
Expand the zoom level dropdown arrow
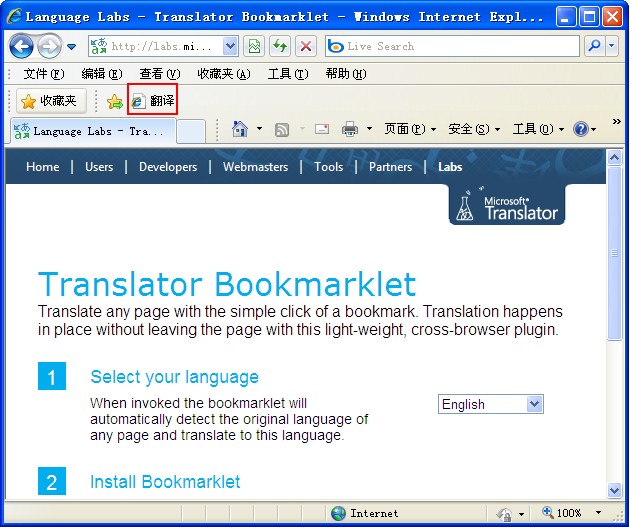pos(598,513)
